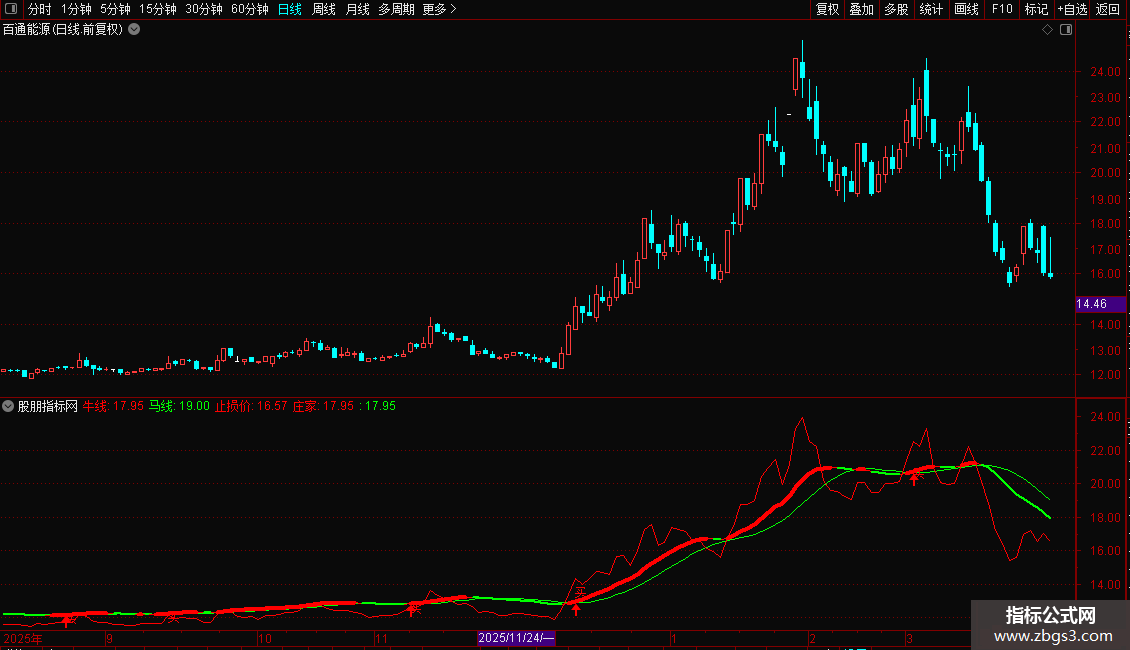
Task: Click the 返回 back button
Action: (x=1108, y=9)
